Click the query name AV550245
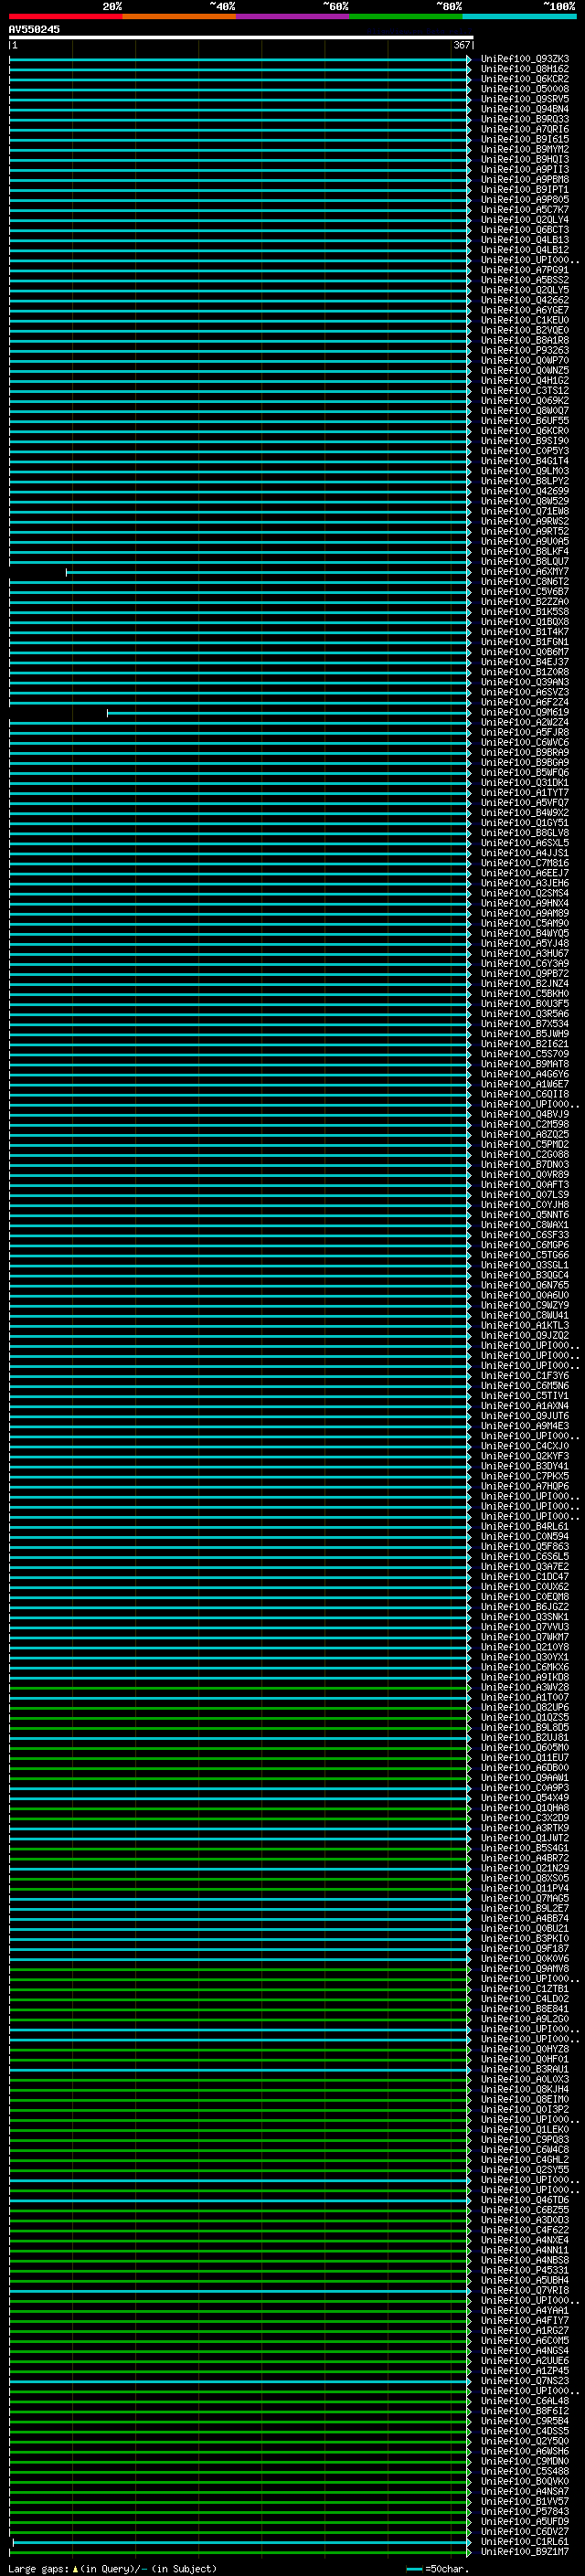The height and width of the screenshot is (2576, 585). coord(34,29)
